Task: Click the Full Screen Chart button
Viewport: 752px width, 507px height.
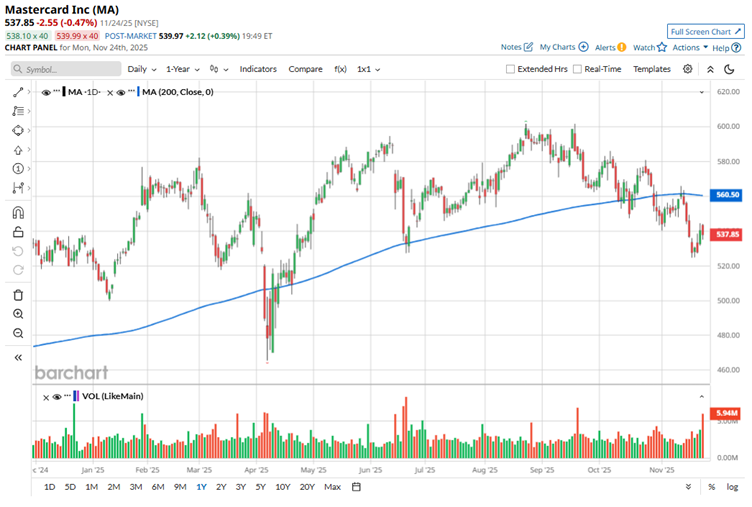Action: tap(706, 31)
